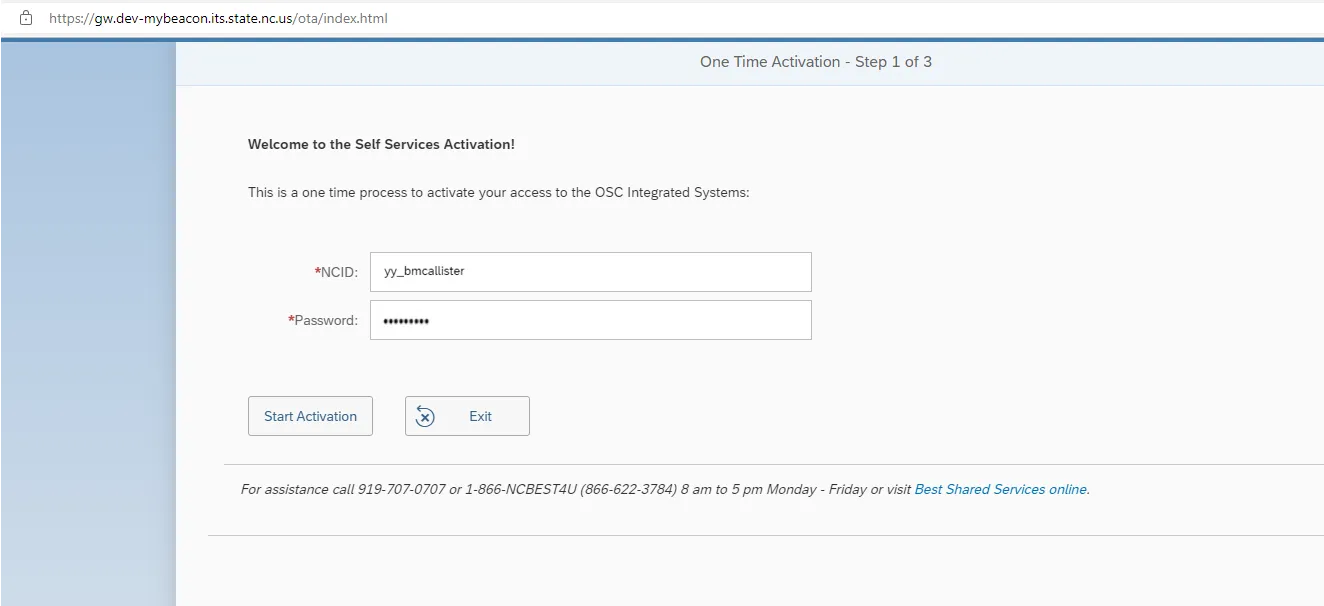Click the red asterisk beside Password
1324x606 pixels.
[291, 320]
